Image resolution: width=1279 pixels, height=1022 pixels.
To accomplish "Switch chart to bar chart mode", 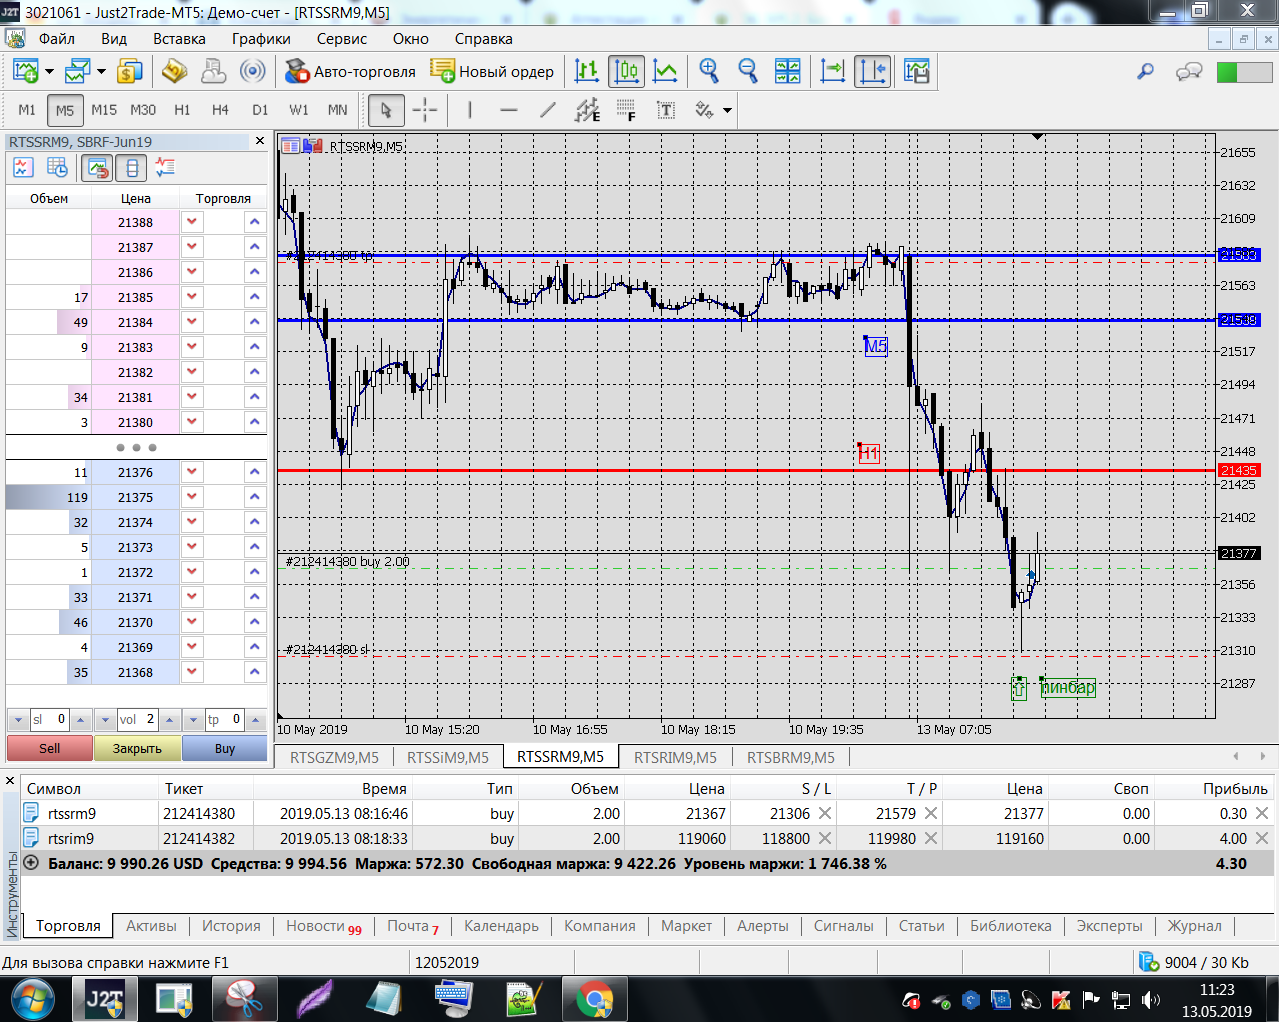I will pyautogui.click(x=587, y=71).
